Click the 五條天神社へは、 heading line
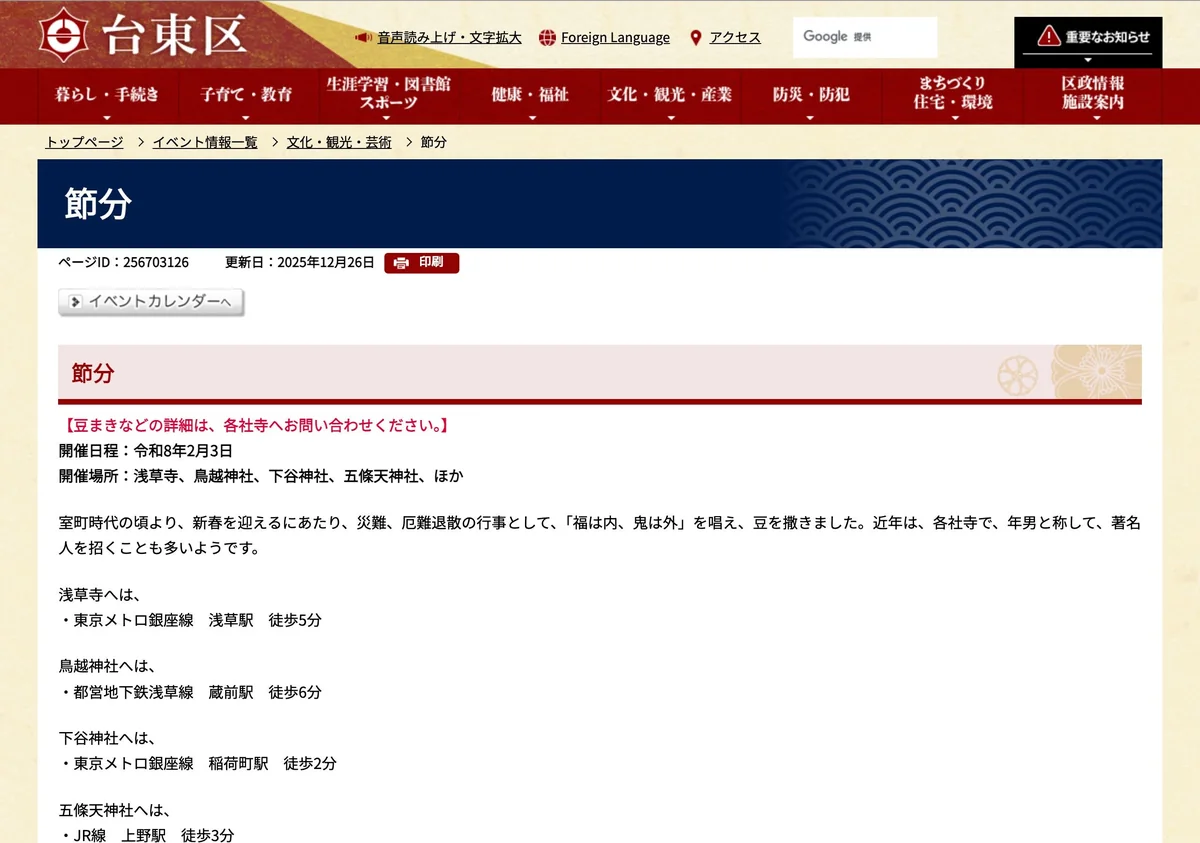Image resolution: width=1200 pixels, height=843 pixels. point(116,811)
